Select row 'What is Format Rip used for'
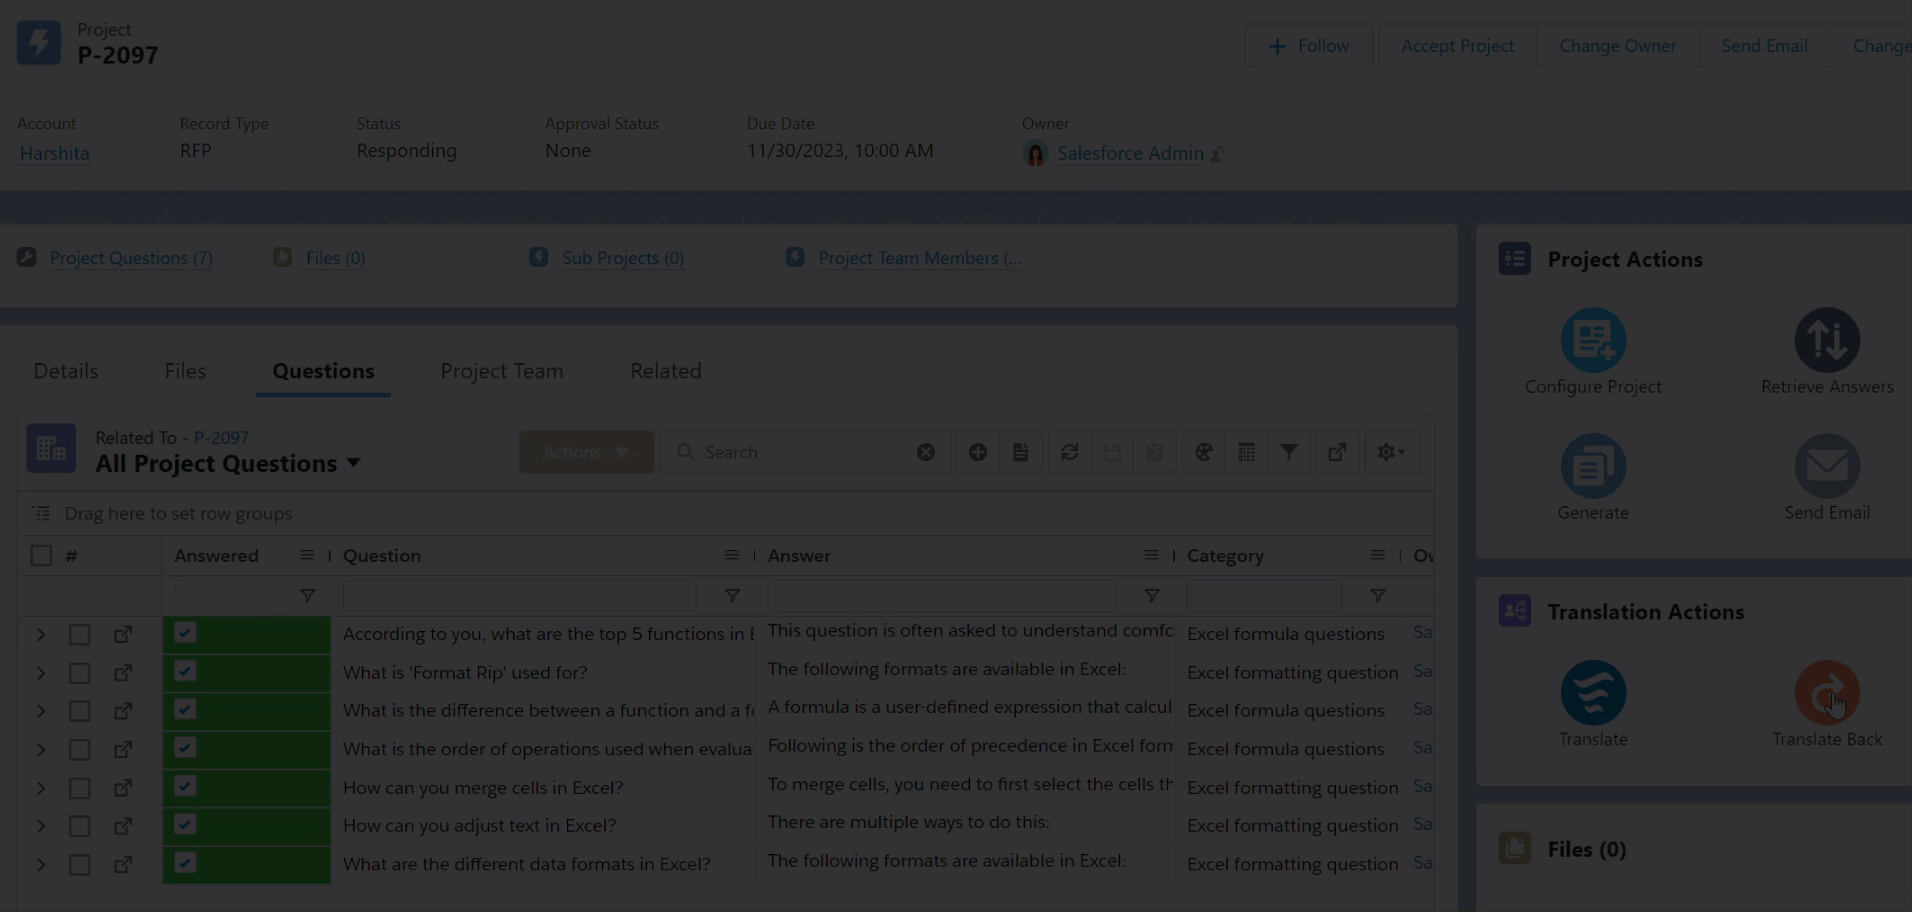This screenshot has width=1912, height=912. (x=79, y=673)
